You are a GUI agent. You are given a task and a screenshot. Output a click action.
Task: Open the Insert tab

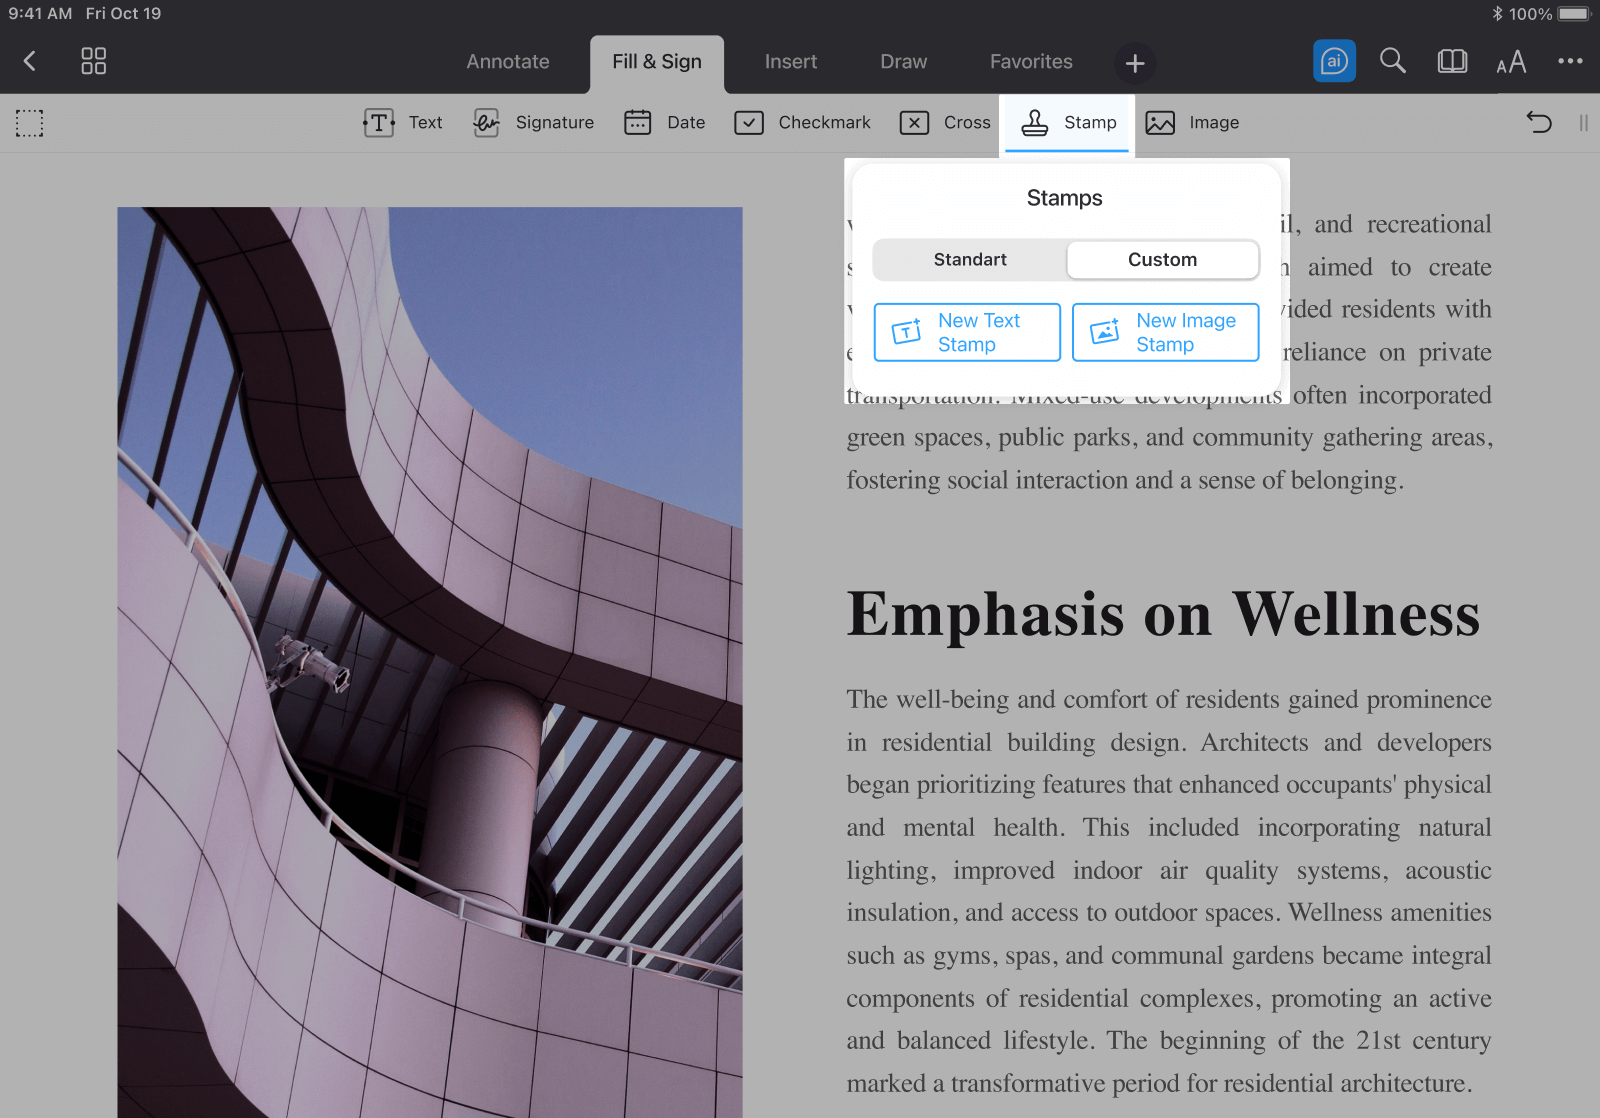tap(790, 62)
